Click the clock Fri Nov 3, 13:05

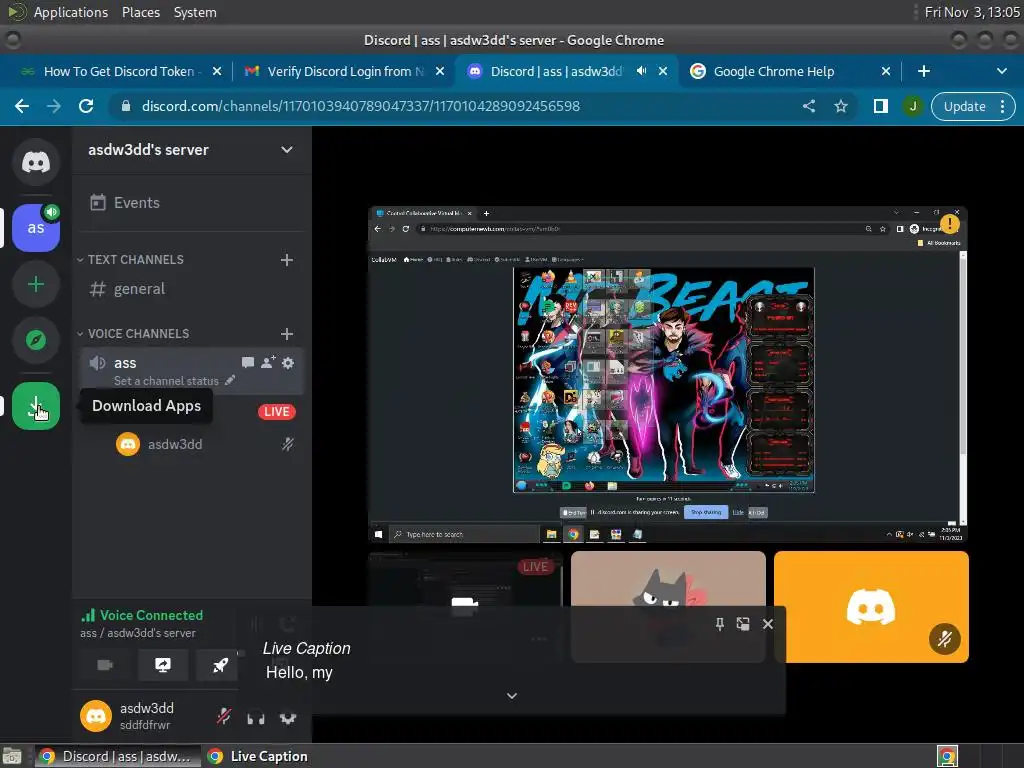click(971, 12)
